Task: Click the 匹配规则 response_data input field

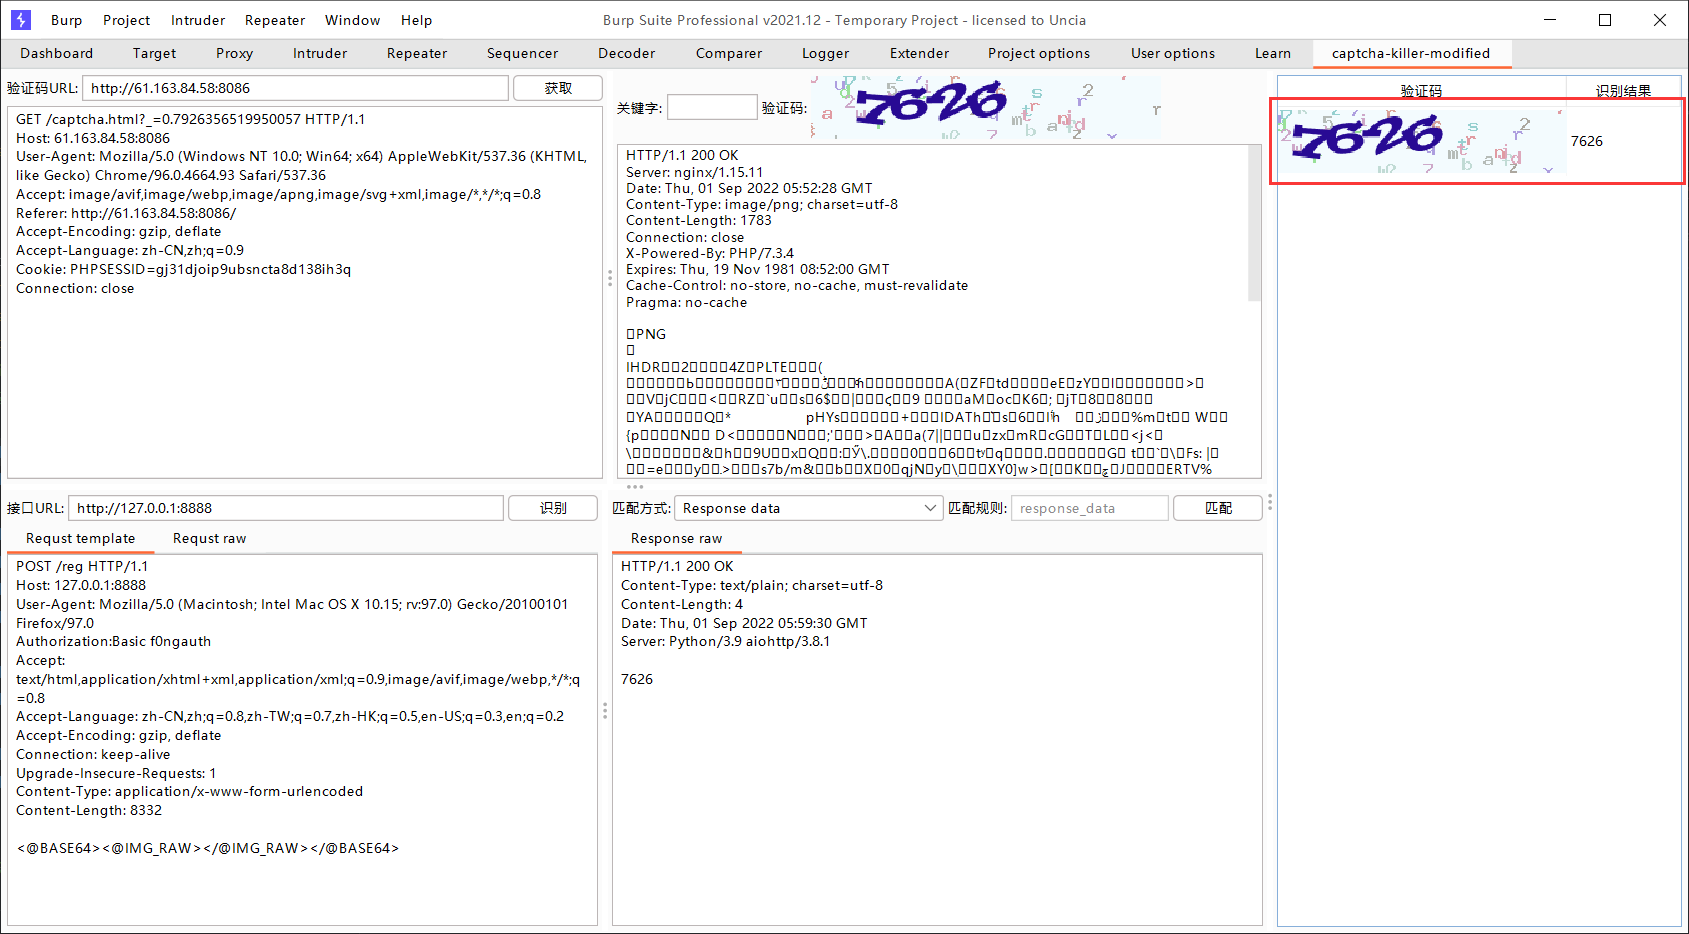Action: (1089, 508)
